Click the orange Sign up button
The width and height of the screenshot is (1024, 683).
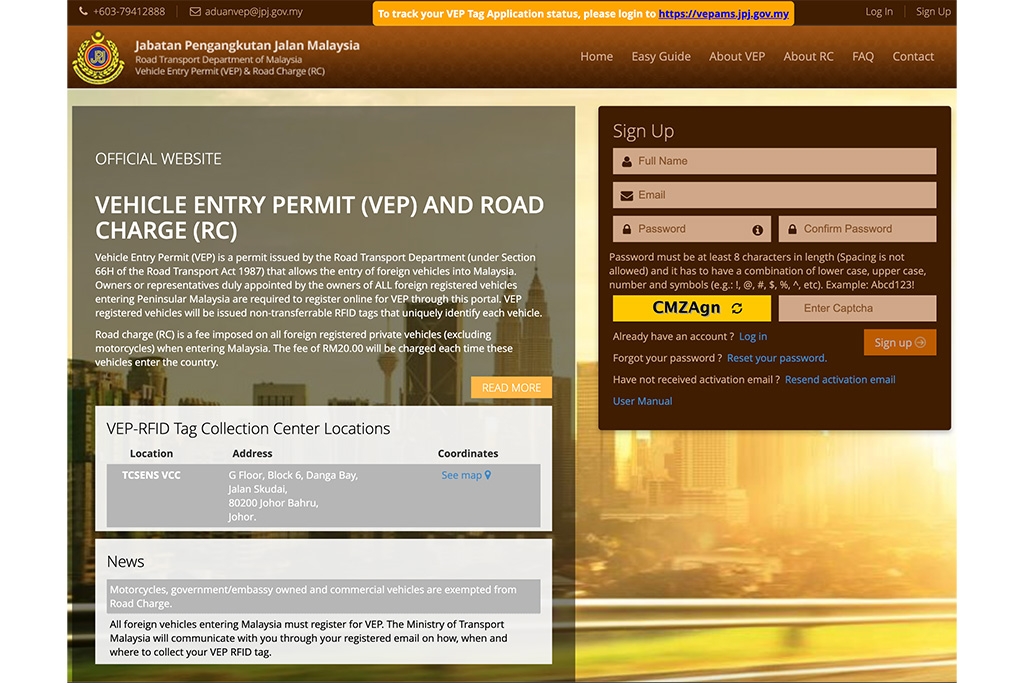900,342
